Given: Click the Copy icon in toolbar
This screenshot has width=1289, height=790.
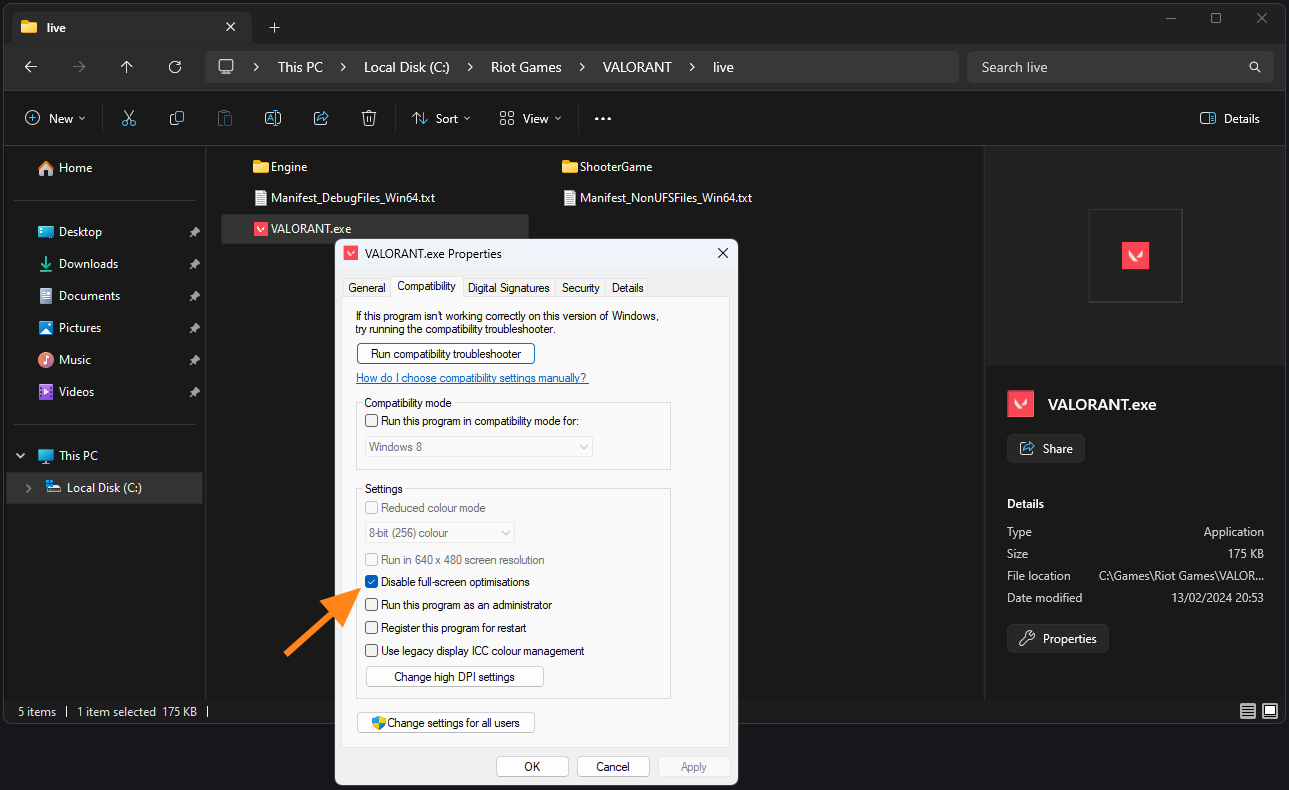Looking at the screenshot, I should coord(177,118).
